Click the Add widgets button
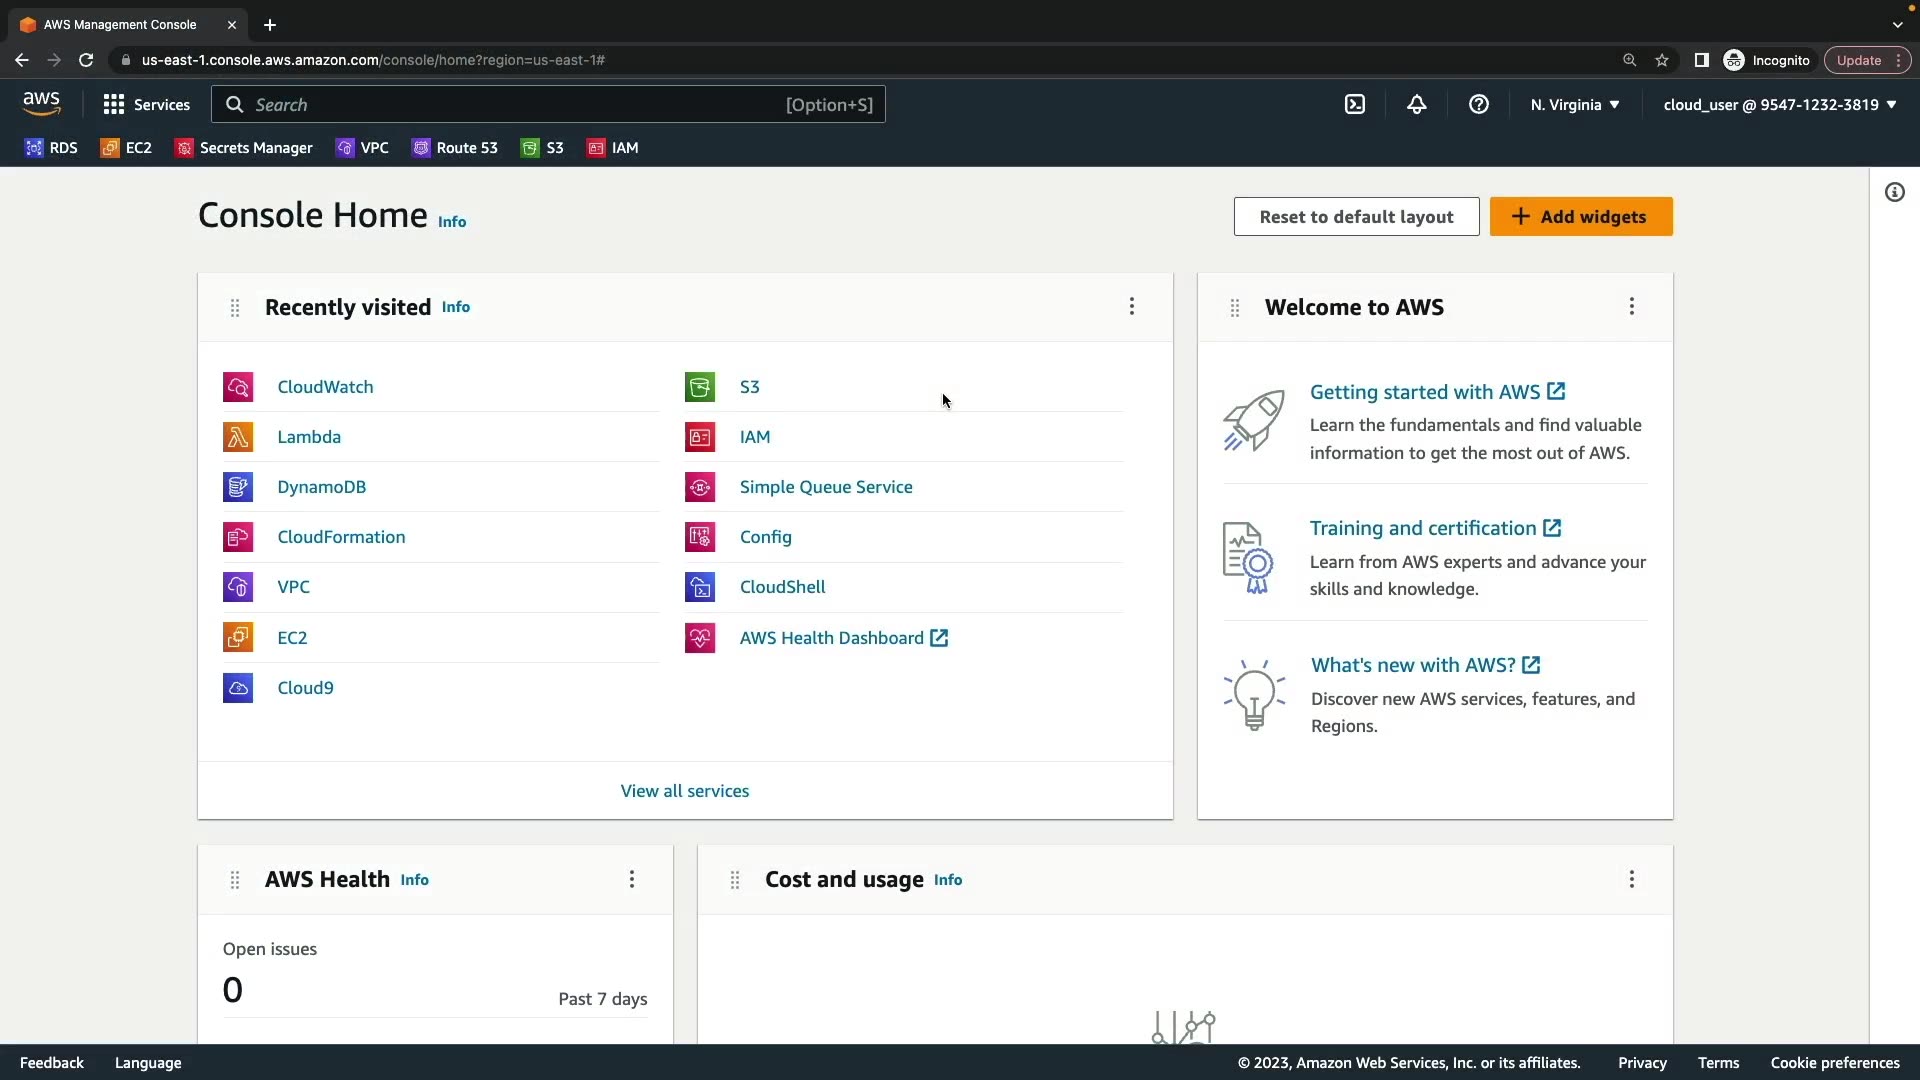 pos(1581,217)
